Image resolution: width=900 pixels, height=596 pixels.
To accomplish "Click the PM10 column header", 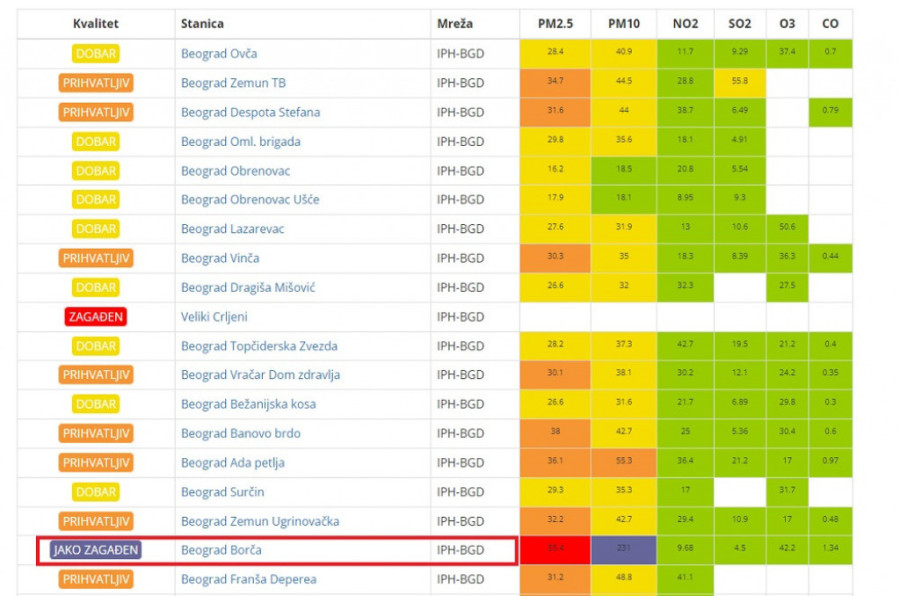I will click(x=624, y=23).
